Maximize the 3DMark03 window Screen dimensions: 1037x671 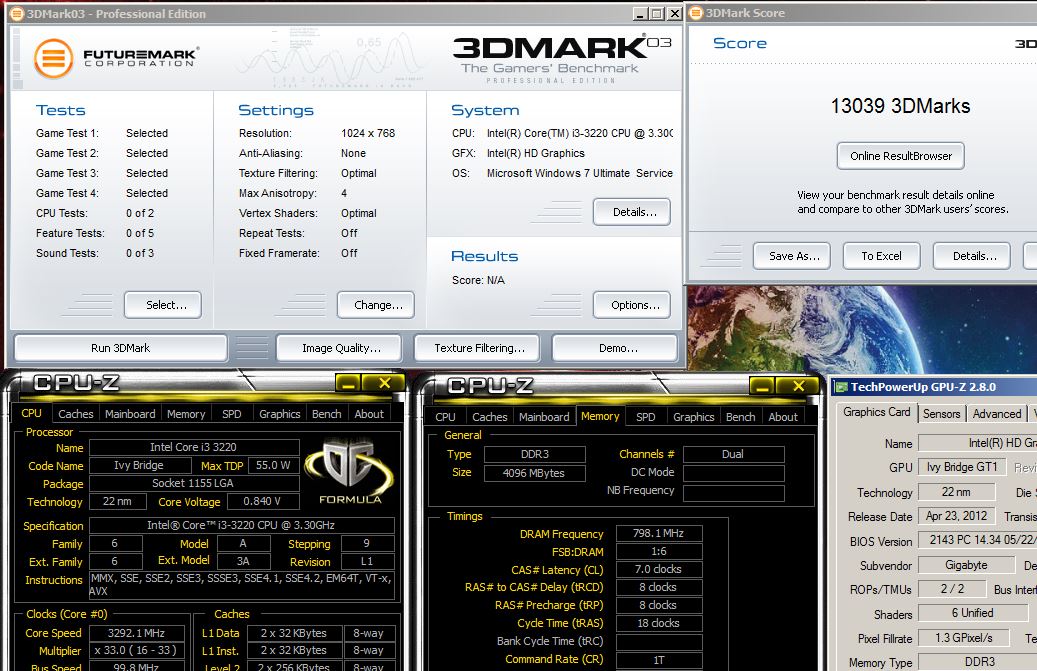click(x=657, y=13)
